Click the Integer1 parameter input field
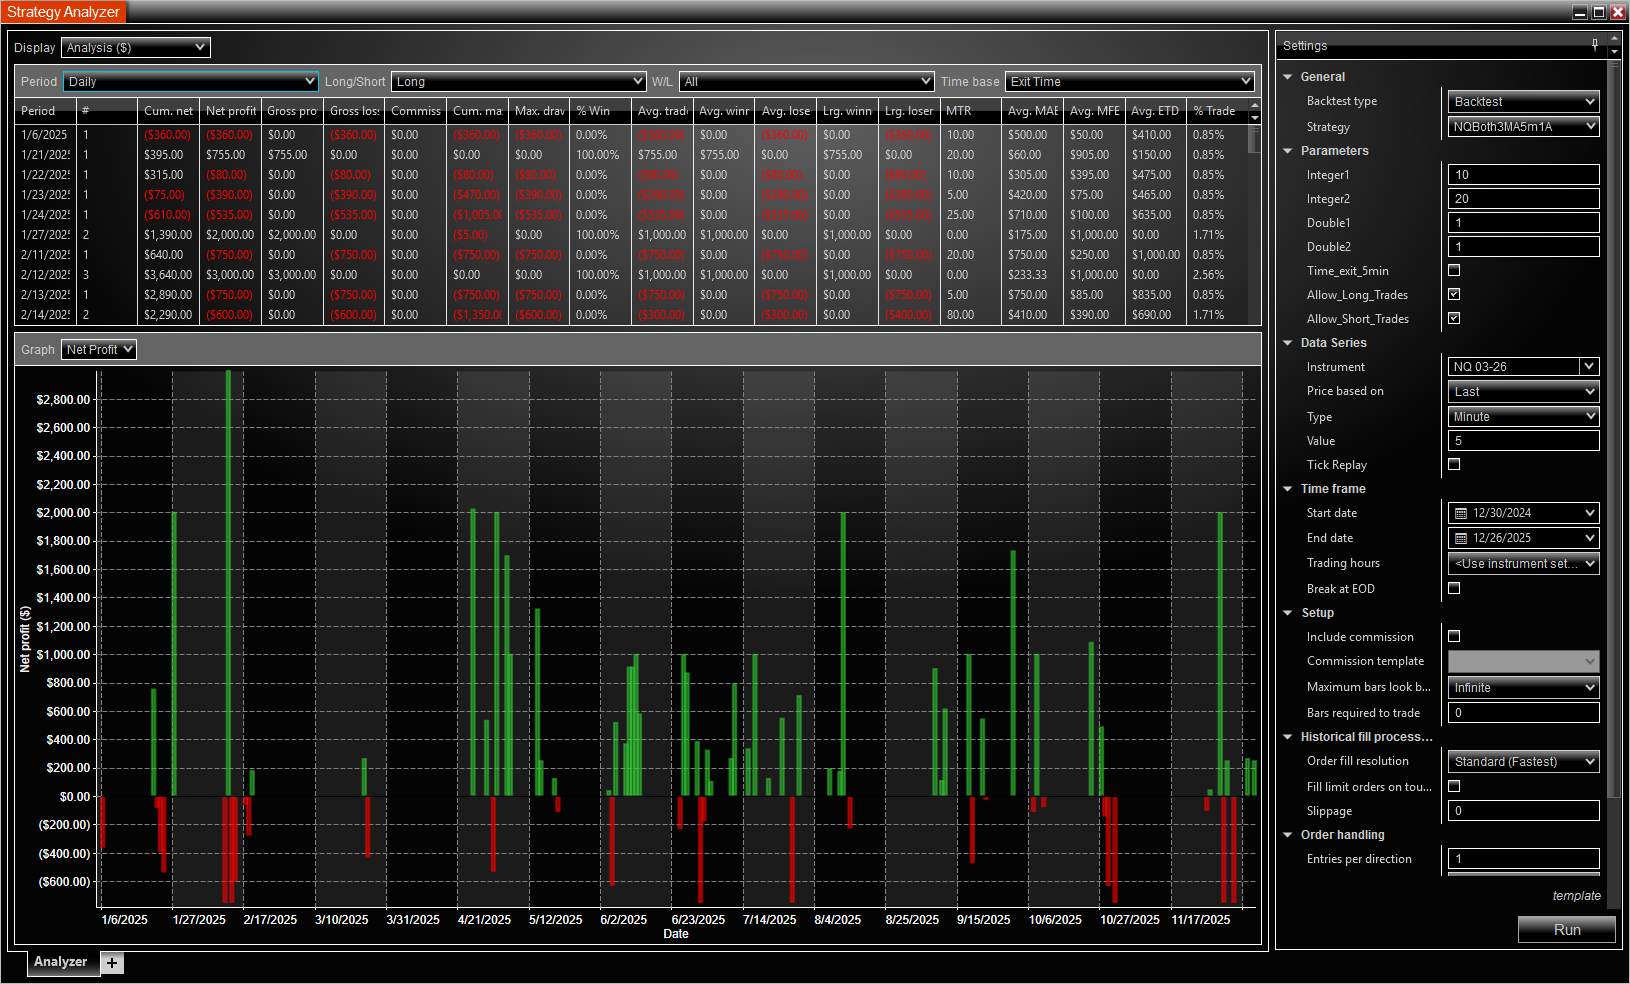The image size is (1630, 984). coord(1523,175)
